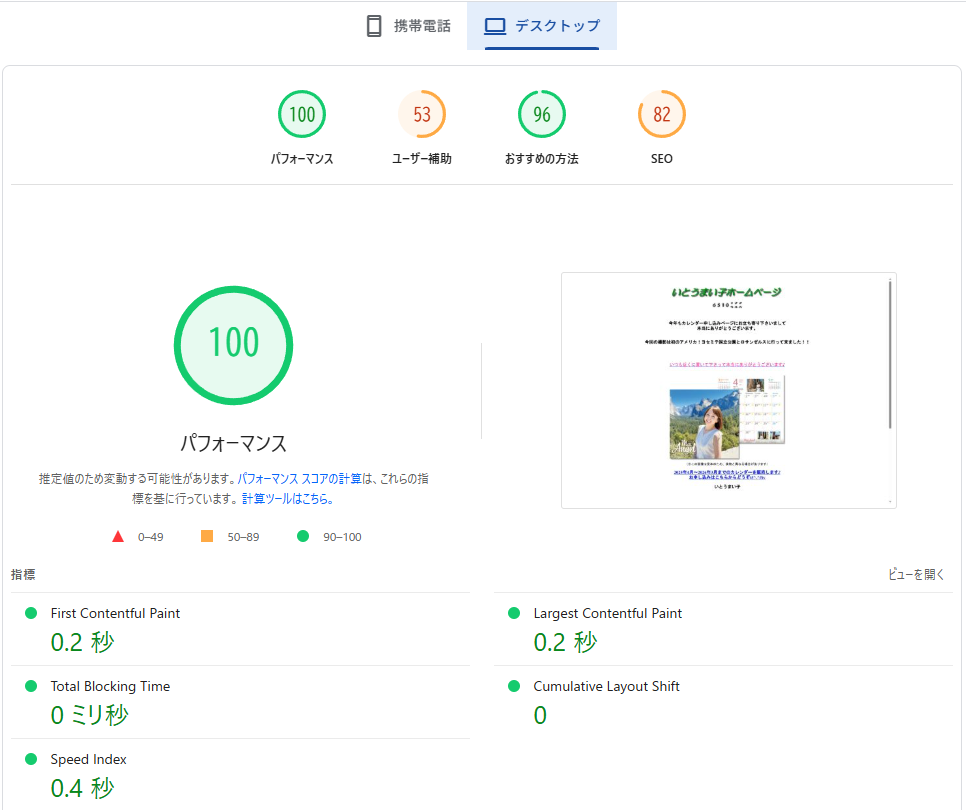This screenshot has height=810, width=966.
Task: Click the orange square 50–89 legend icon
Action: point(207,537)
